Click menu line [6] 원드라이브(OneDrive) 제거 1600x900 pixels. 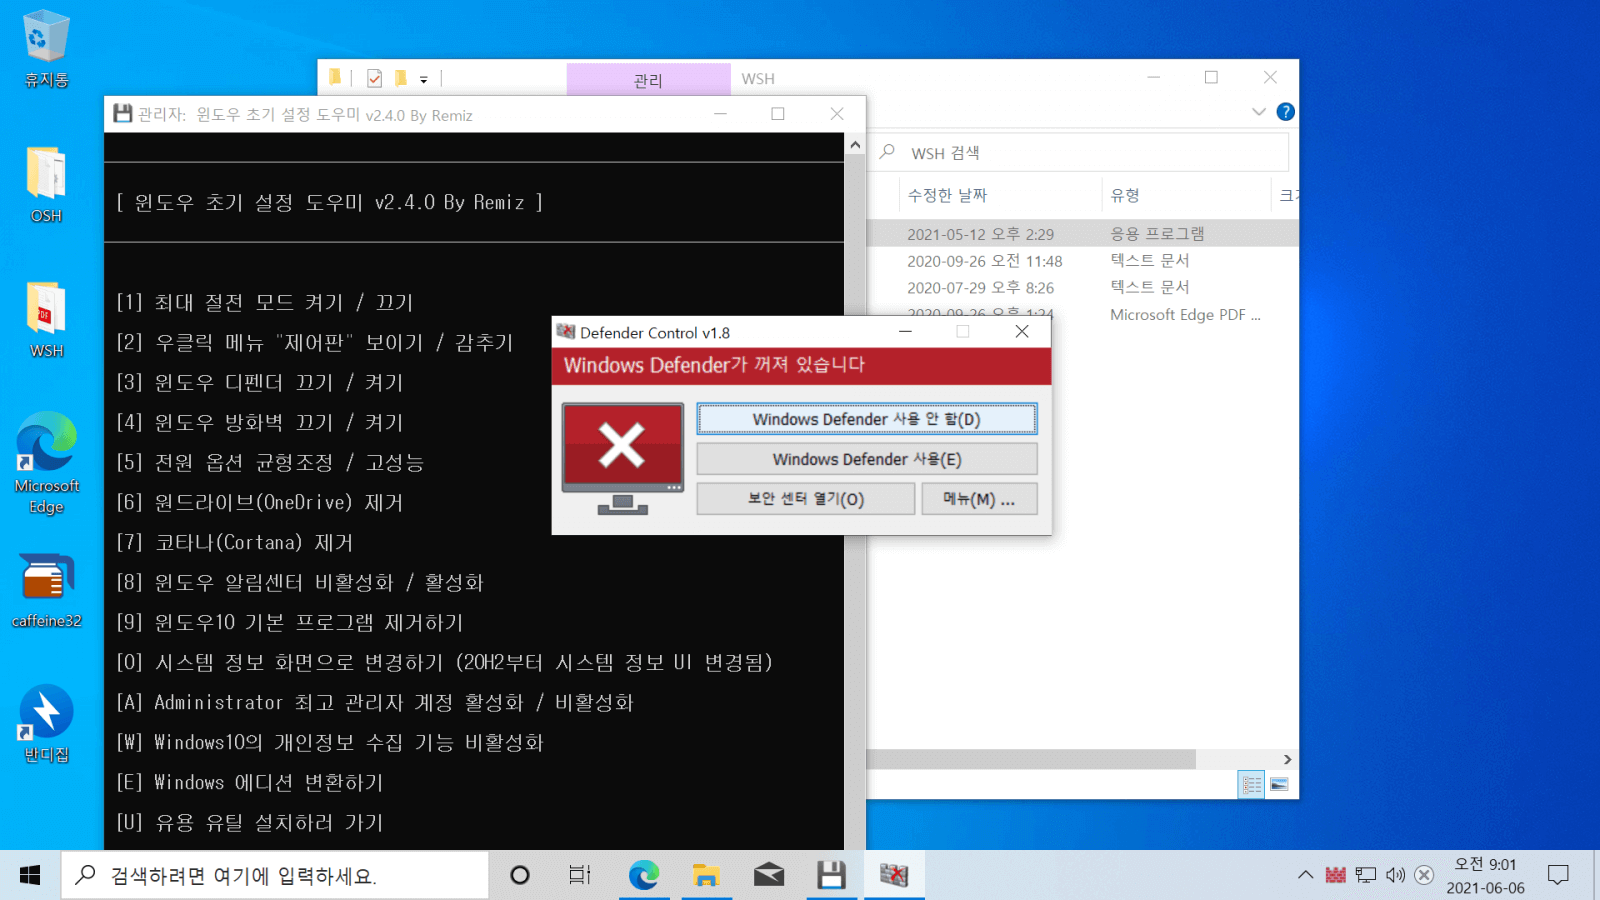(260, 502)
